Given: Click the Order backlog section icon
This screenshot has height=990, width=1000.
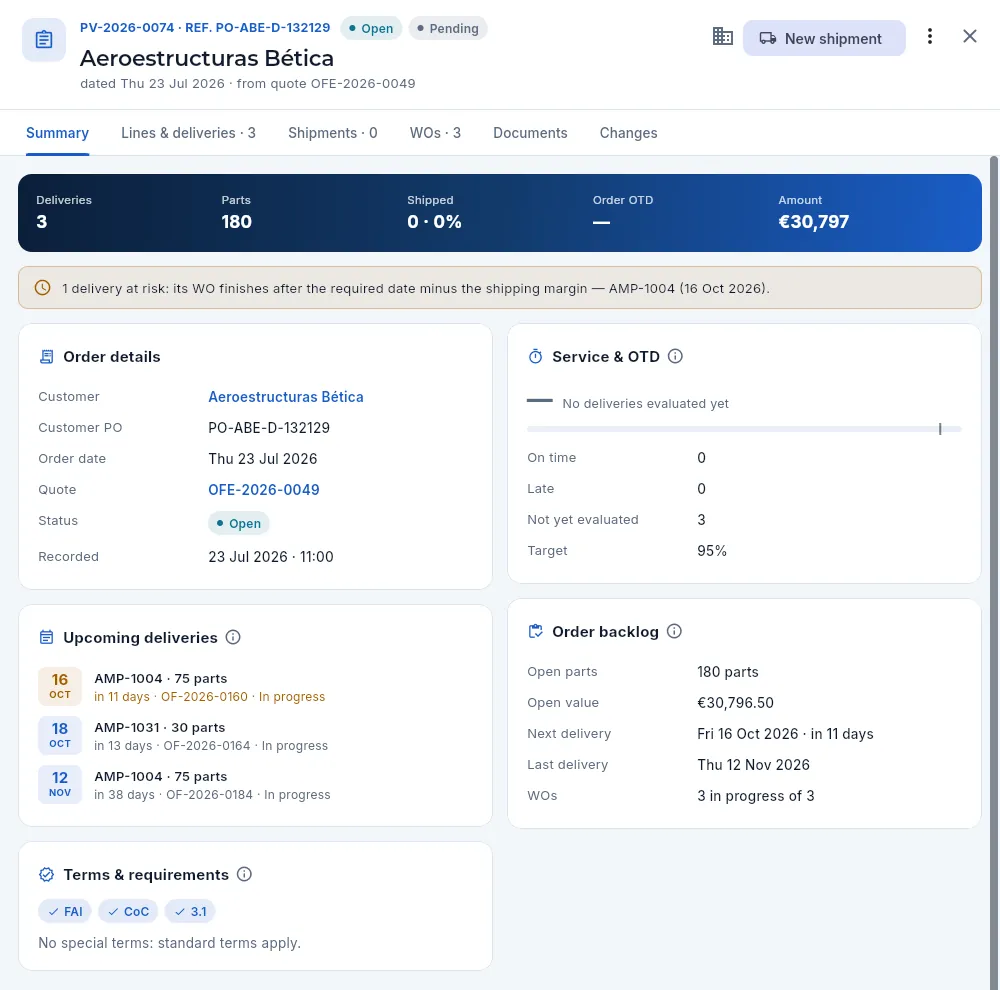Looking at the screenshot, I should point(536,632).
